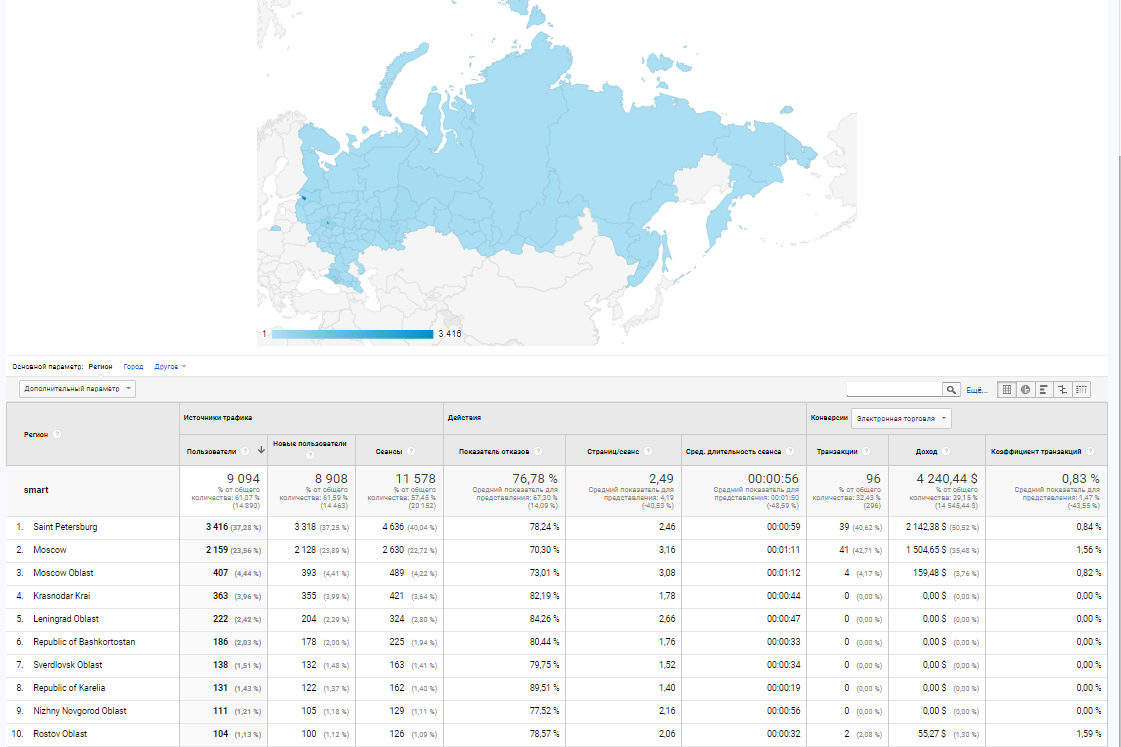The image size is (1121, 747).
Task: Open the Электронная торговля conversions dropdown
Action: click(x=901, y=418)
